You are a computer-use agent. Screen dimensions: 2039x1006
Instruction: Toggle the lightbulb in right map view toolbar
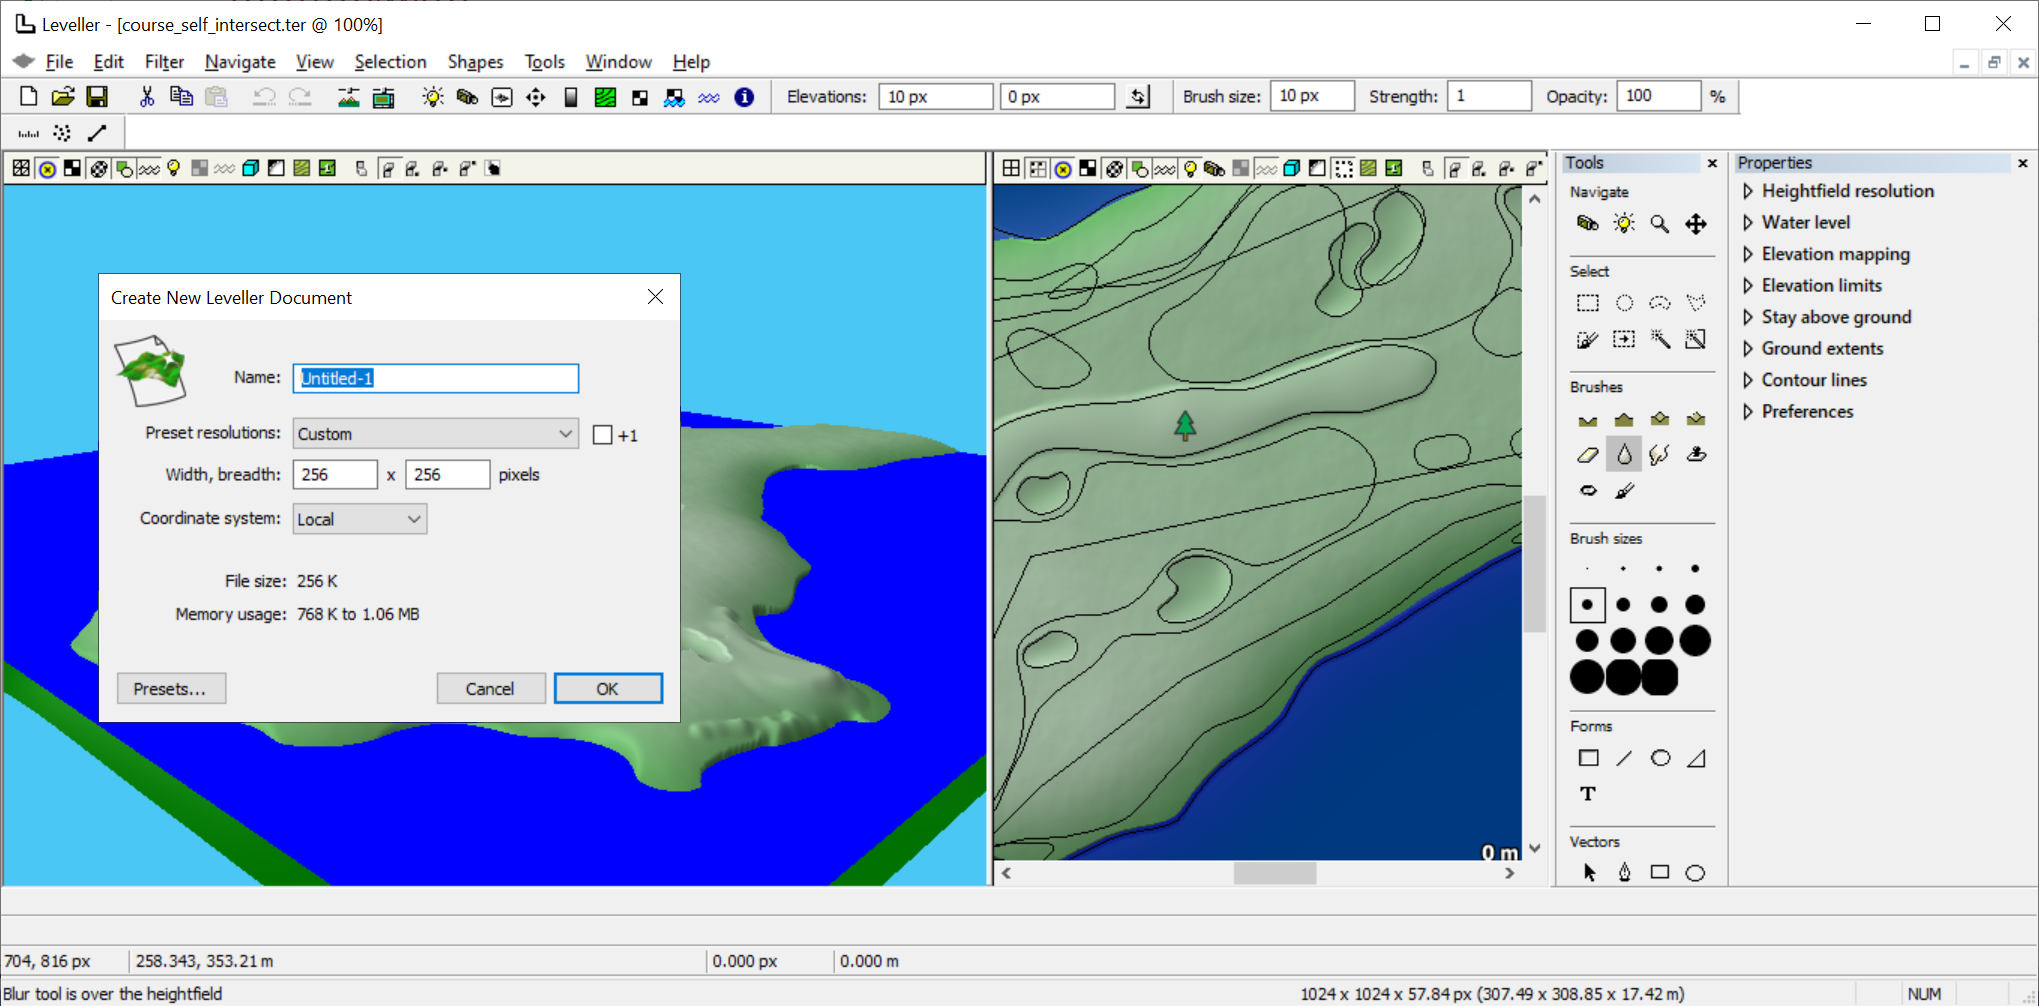pyautogui.click(x=1189, y=168)
